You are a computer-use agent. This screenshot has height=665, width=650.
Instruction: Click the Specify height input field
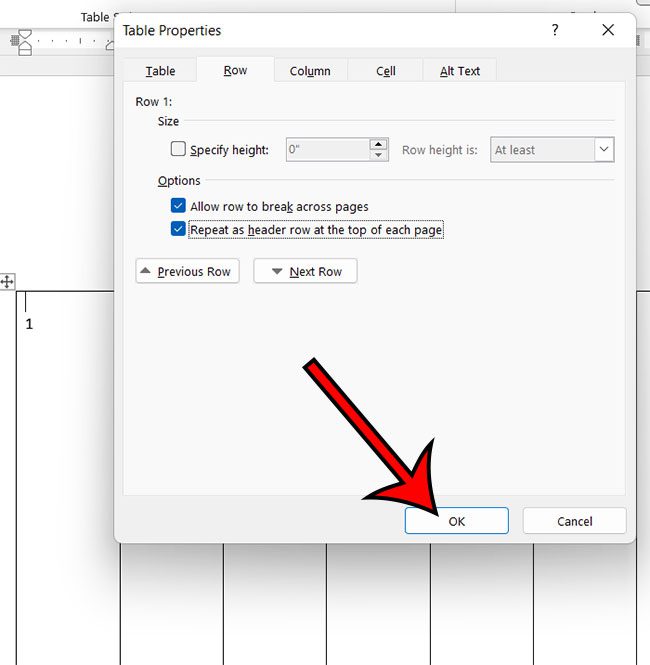click(x=327, y=149)
